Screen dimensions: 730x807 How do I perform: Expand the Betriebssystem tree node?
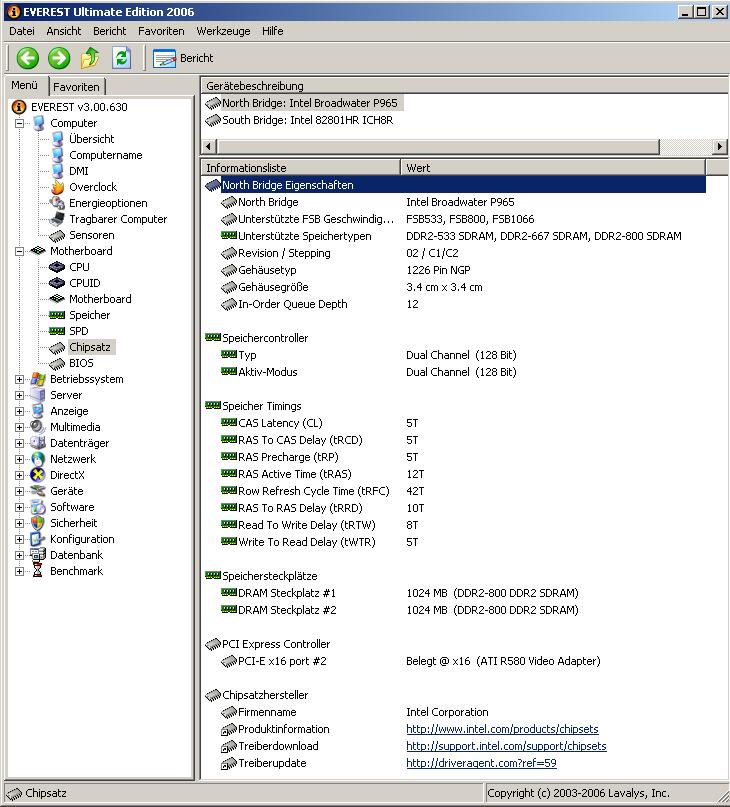(19, 379)
